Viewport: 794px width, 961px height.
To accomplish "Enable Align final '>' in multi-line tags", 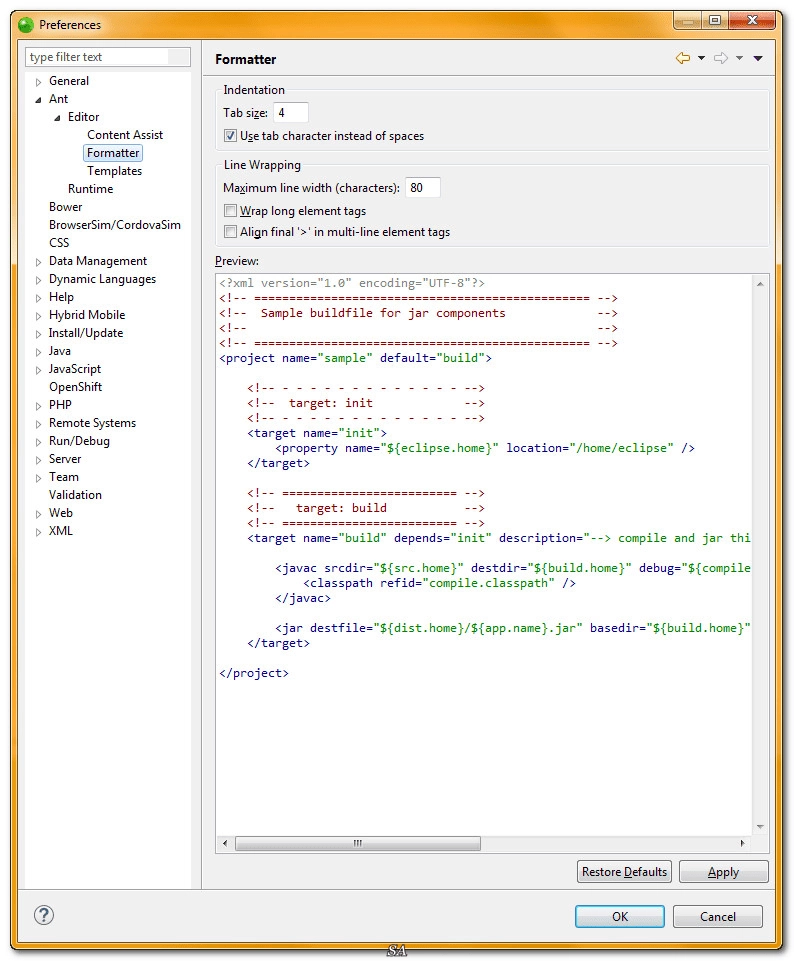I will point(230,232).
